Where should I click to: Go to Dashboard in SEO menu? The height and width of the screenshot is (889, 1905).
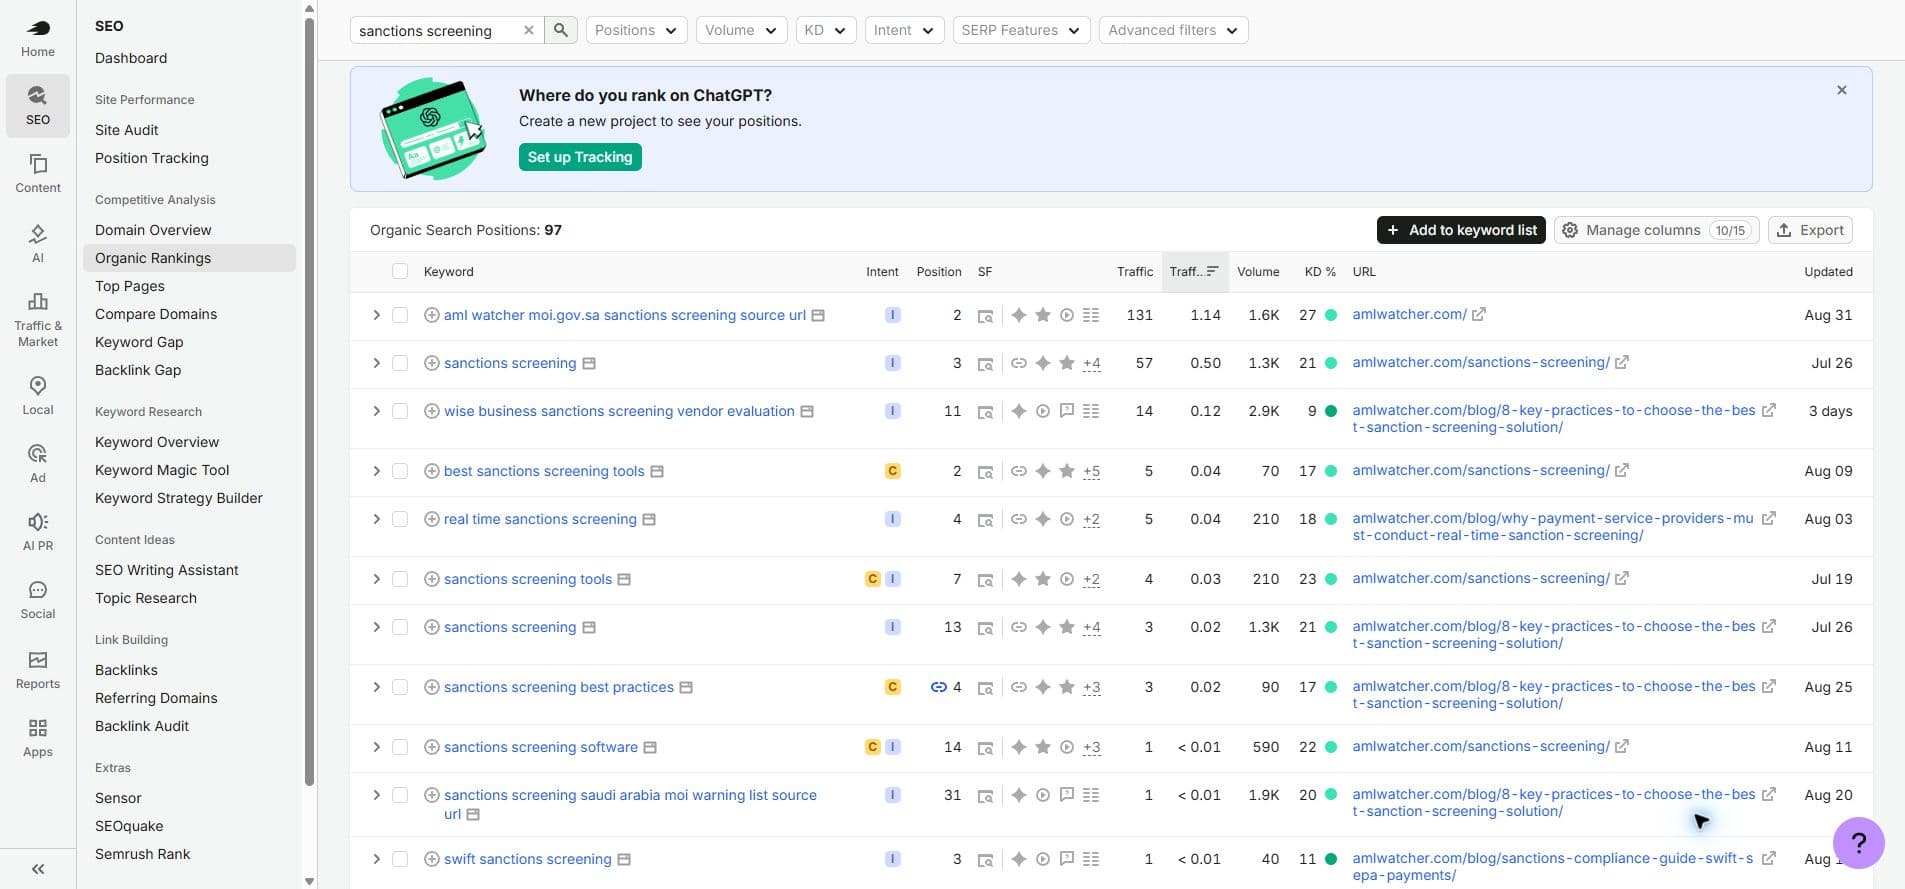click(131, 58)
